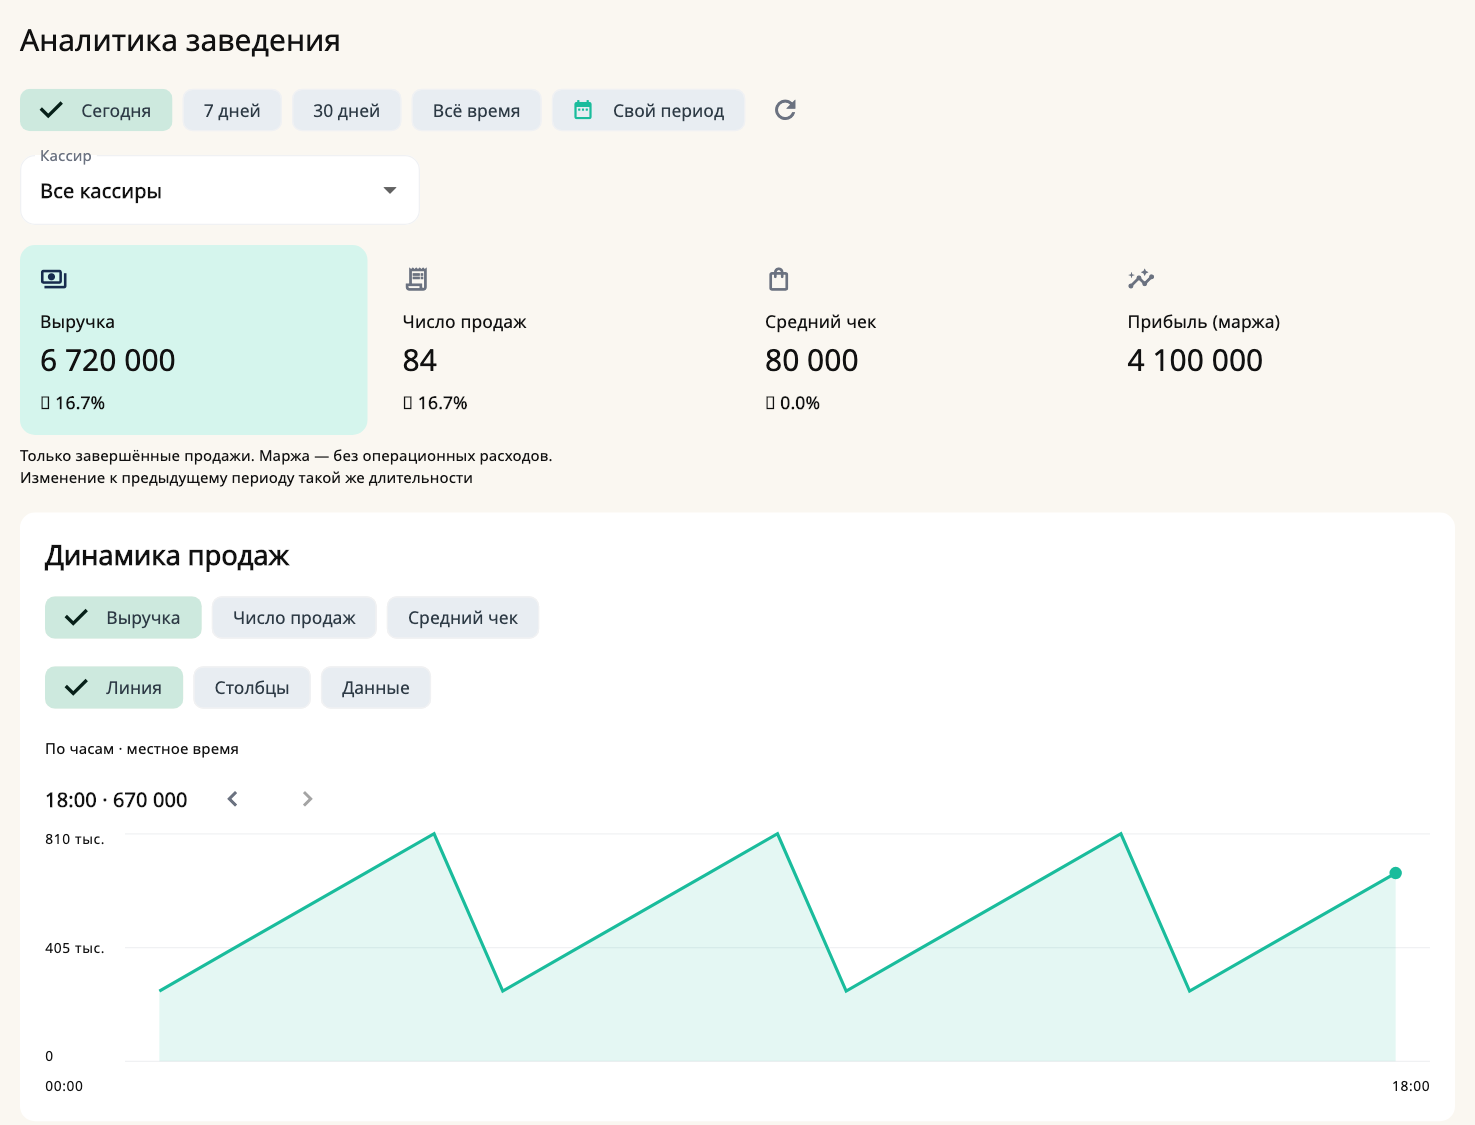The height and width of the screenshot is (1125, 1475).
Task: Click the 405 тыс. axis label
Action: point(75,948)
